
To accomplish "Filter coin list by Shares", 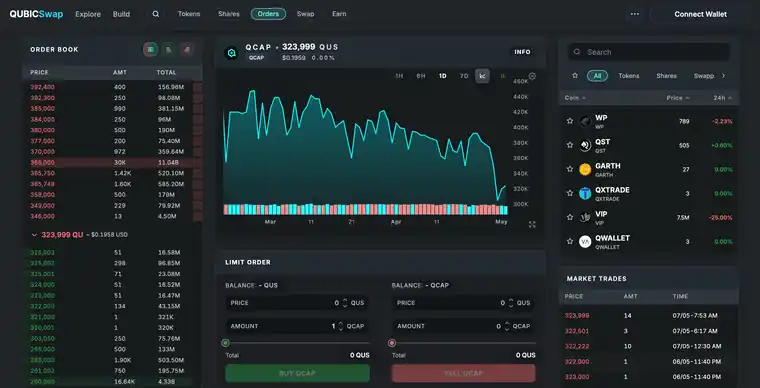I will tap(666, 76).
